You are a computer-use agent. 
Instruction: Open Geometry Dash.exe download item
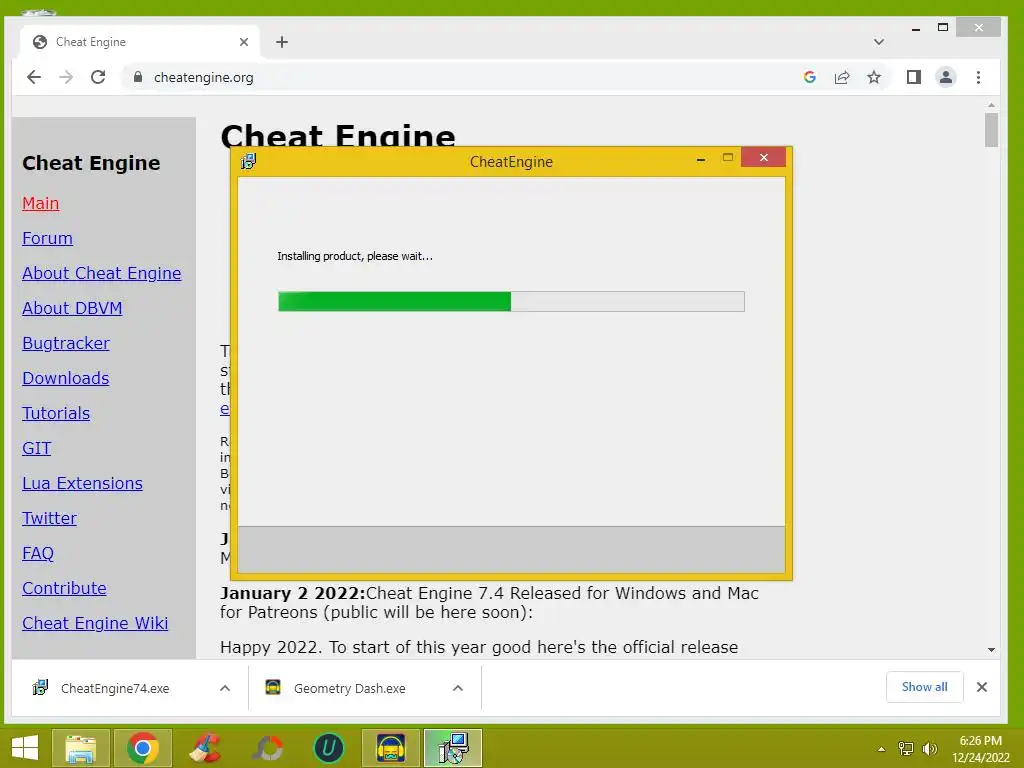pyautogui.click(x=349, y=688)
